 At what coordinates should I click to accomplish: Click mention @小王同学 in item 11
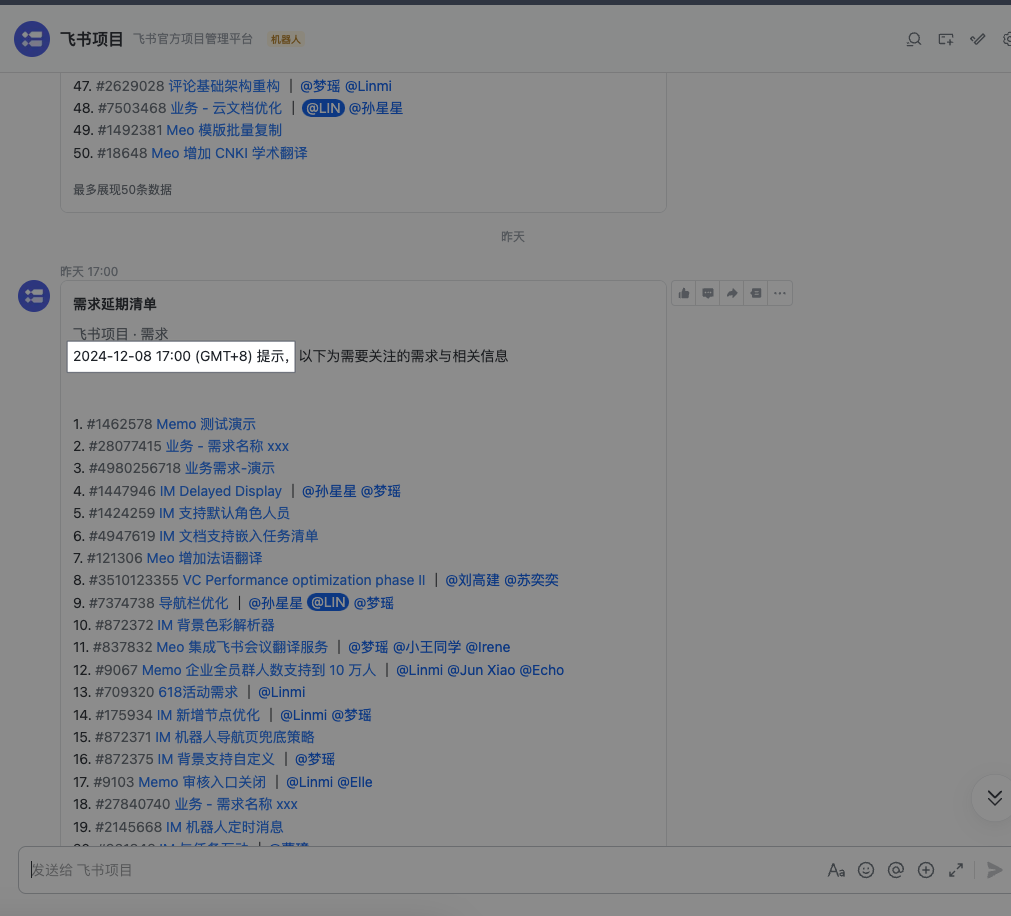[427, 647]
